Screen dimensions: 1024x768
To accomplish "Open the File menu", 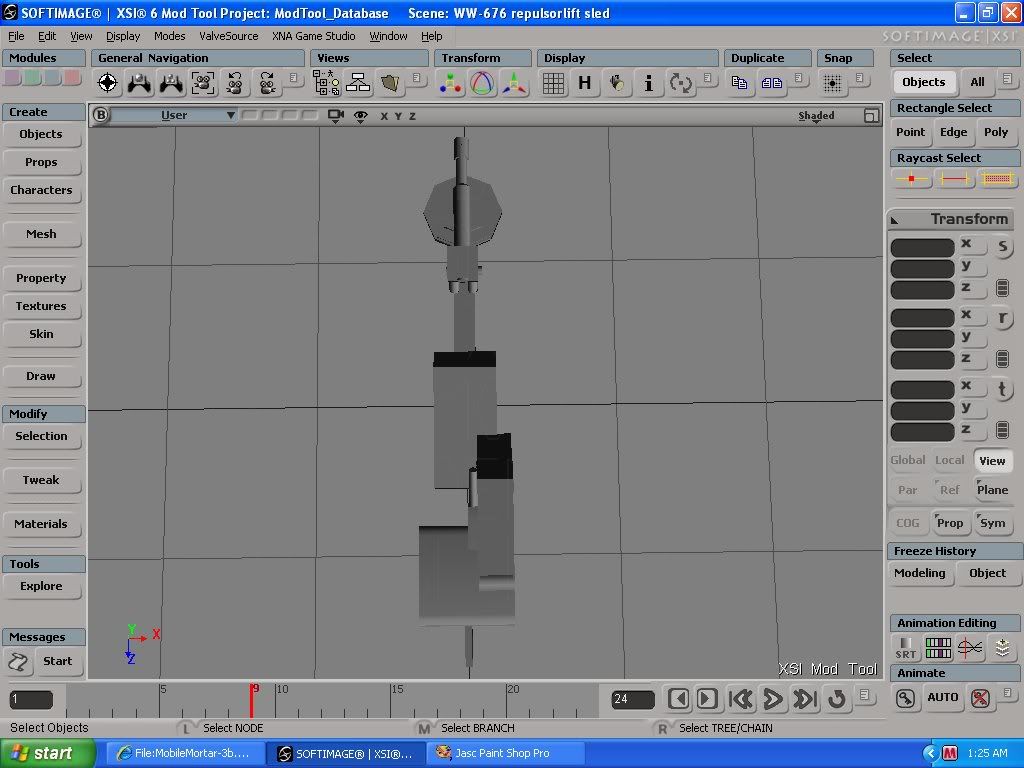I will [x=16, y=36].
